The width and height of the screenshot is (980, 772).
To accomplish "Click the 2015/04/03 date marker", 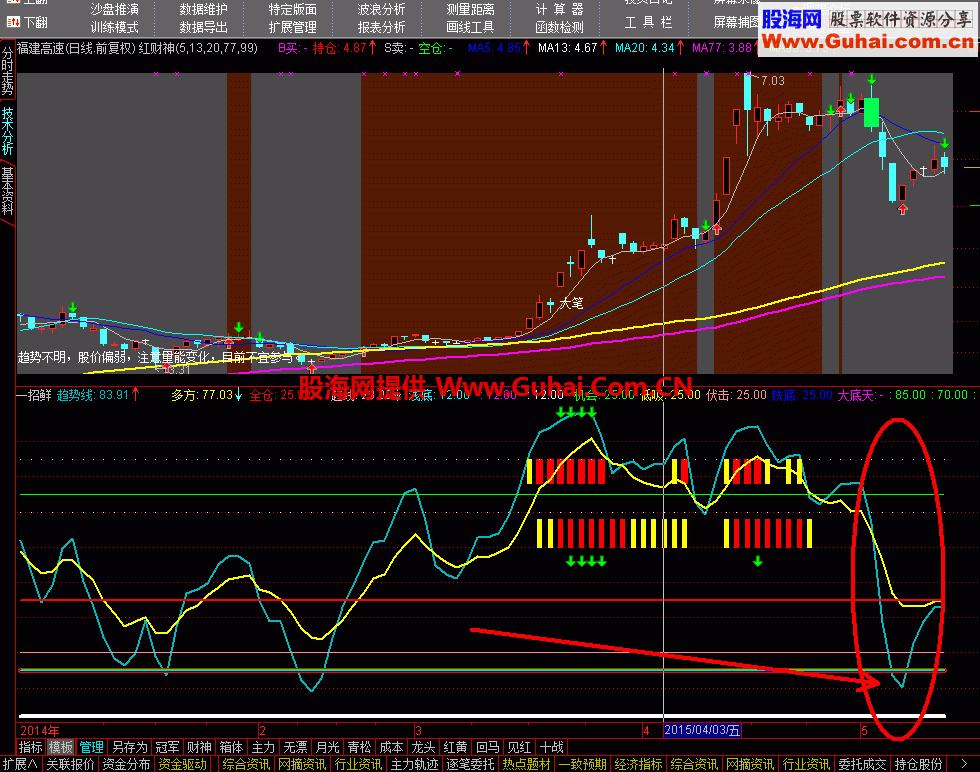I will point(702,730).
